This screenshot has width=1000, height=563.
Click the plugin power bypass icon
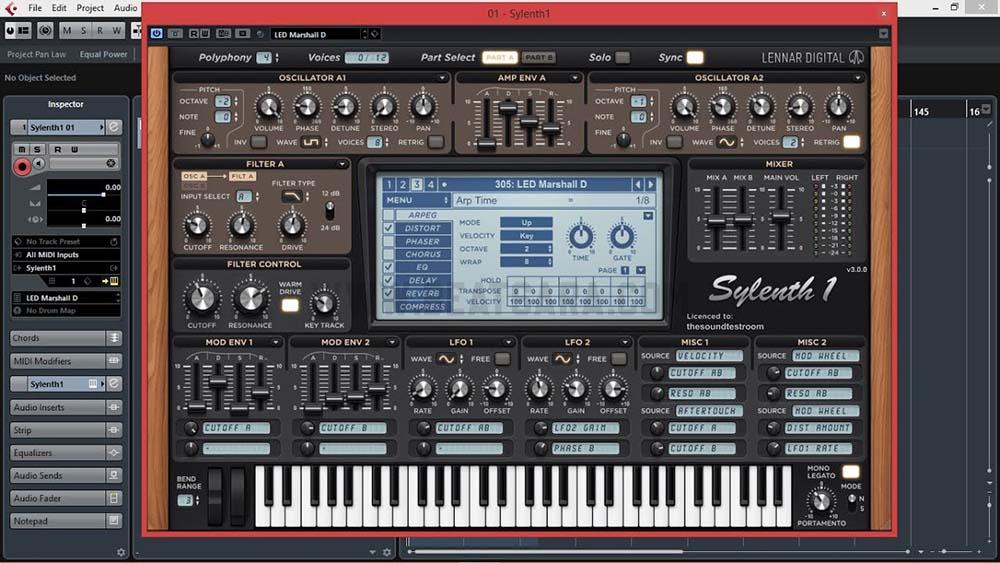tap(156, 33)
